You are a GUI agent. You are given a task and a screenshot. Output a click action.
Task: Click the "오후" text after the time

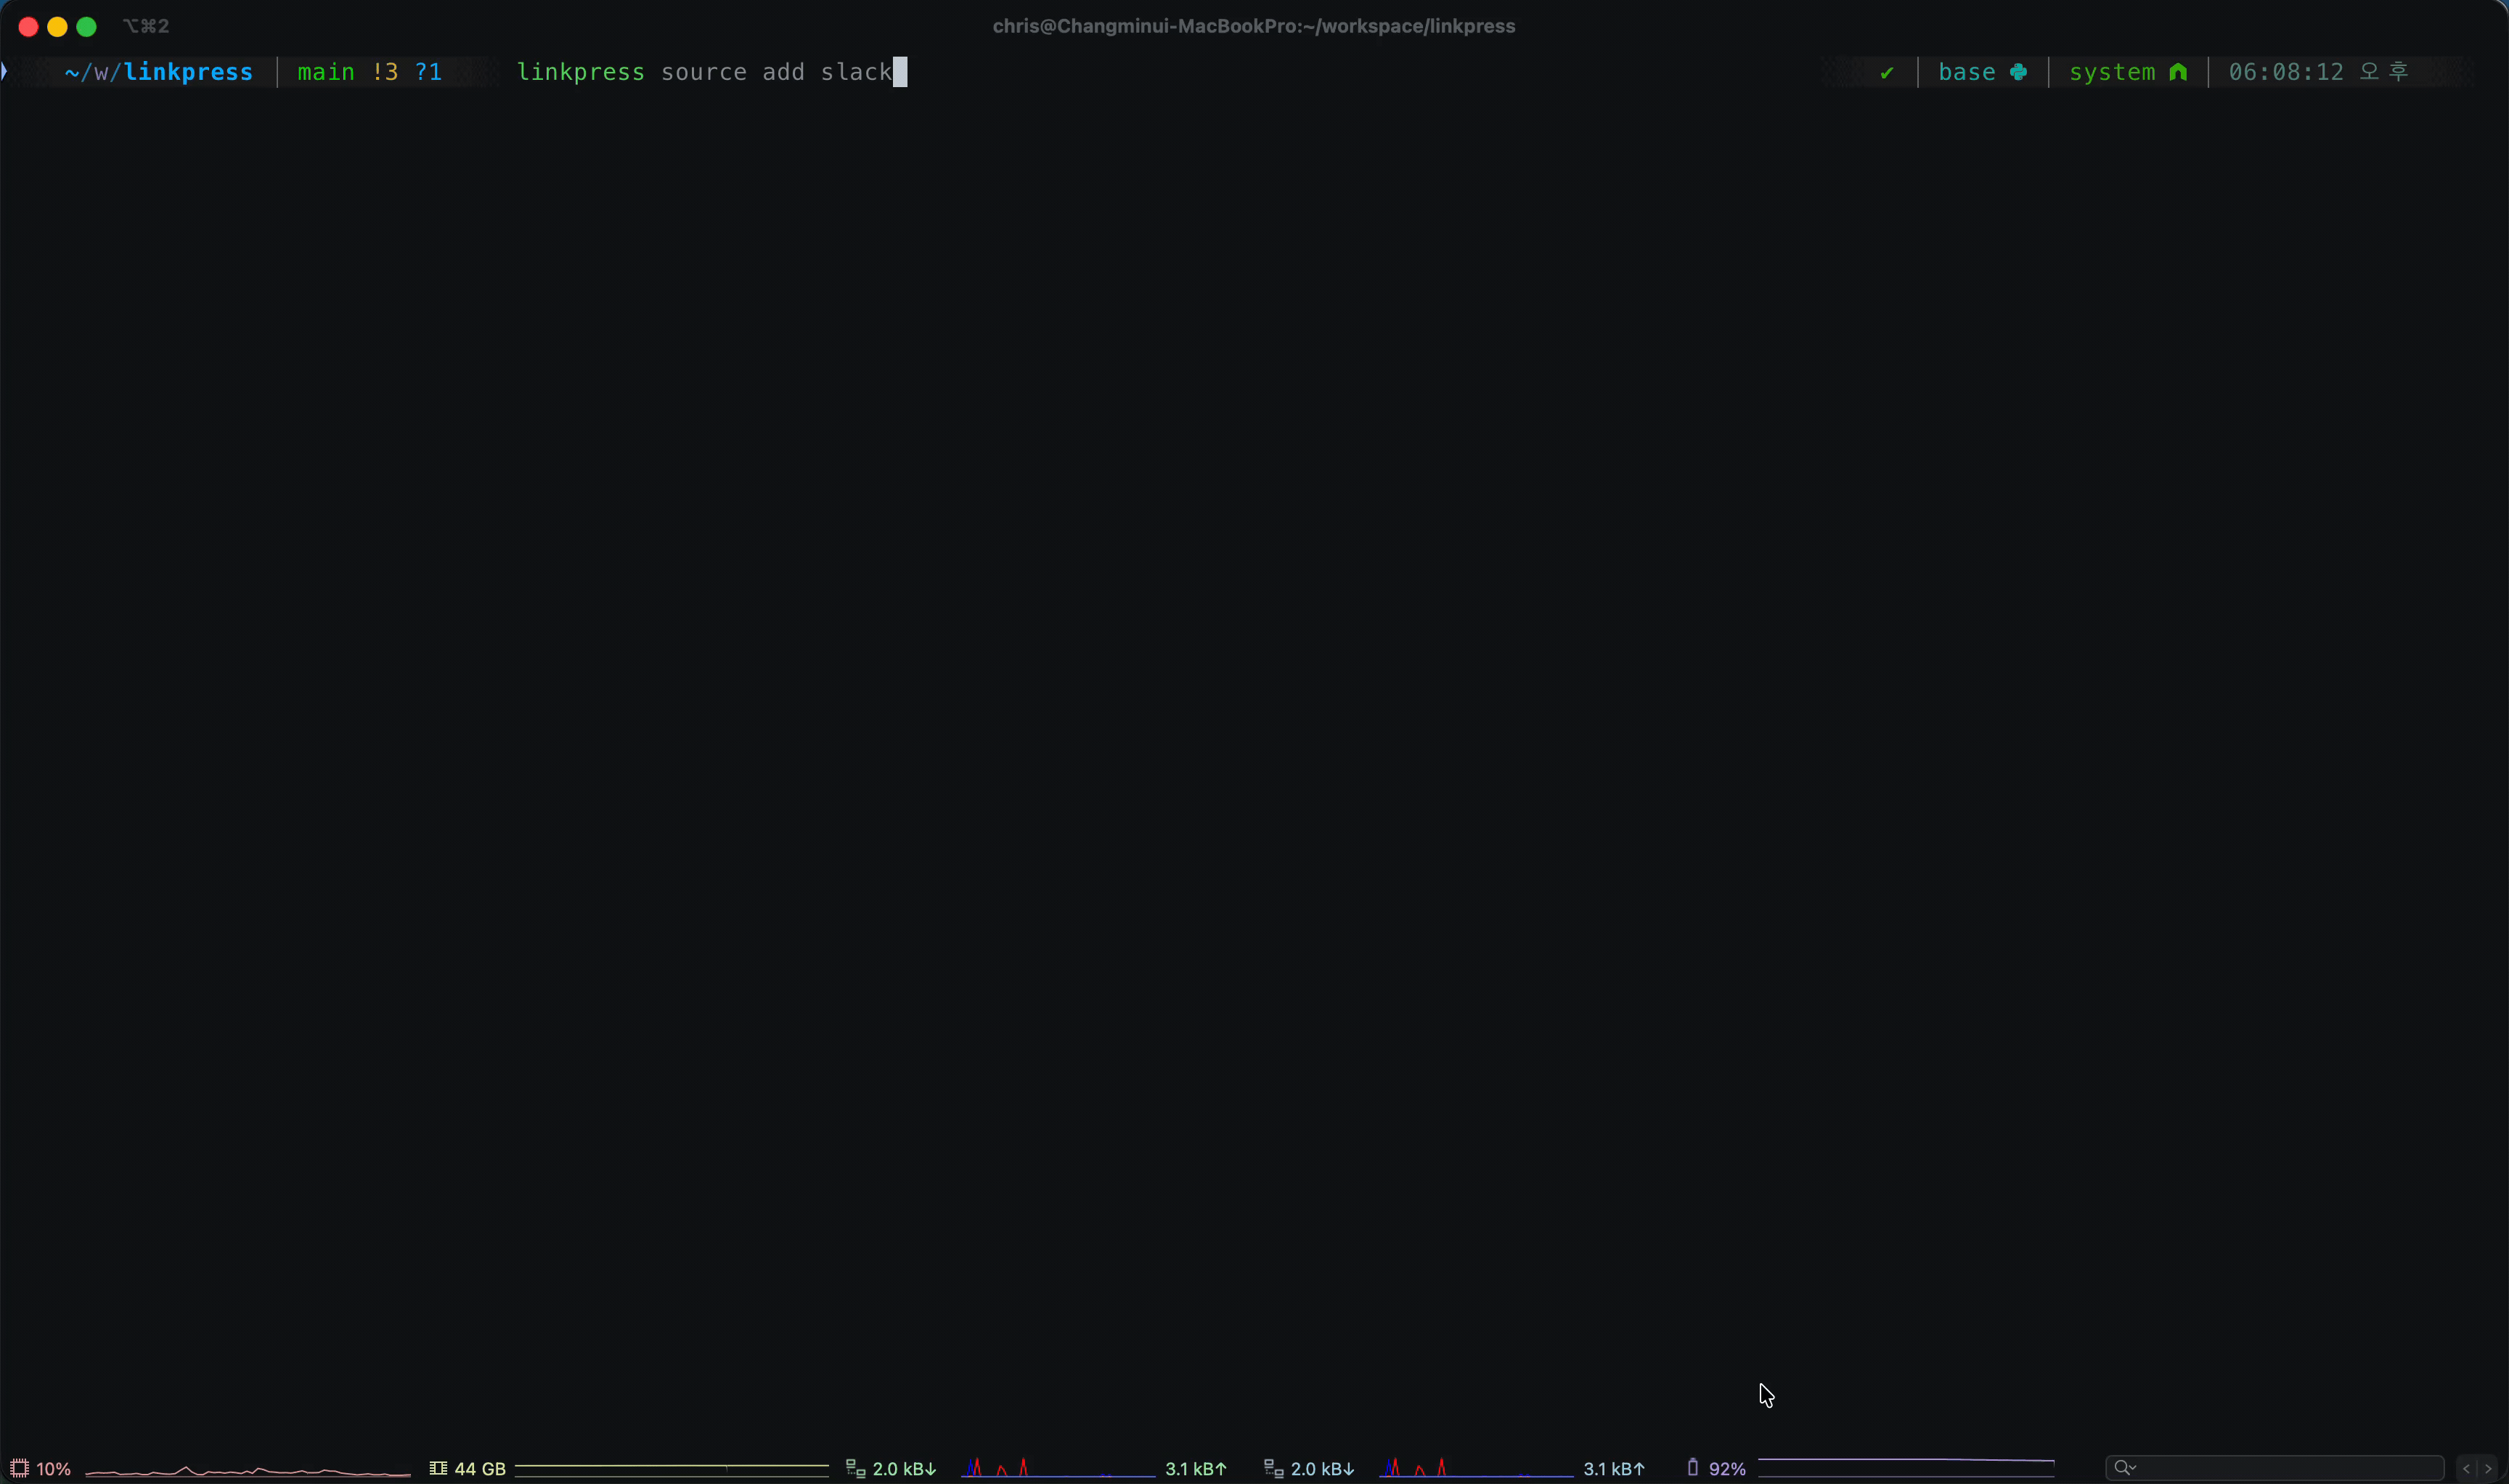[x=2384, y=72]
